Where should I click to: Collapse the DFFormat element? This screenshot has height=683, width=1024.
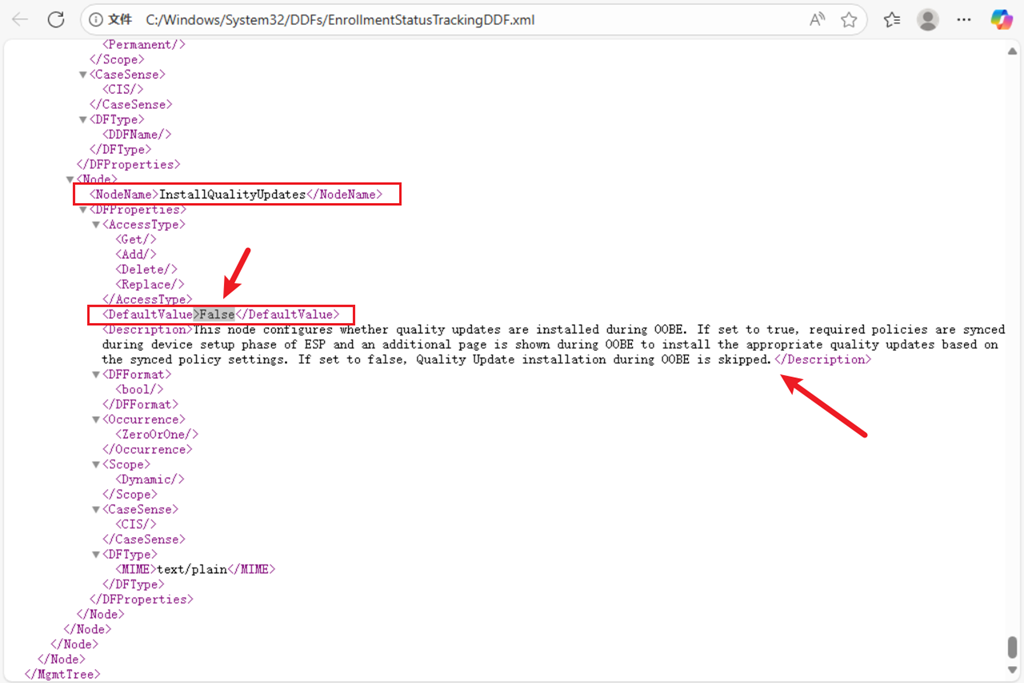tap(96, 375)
